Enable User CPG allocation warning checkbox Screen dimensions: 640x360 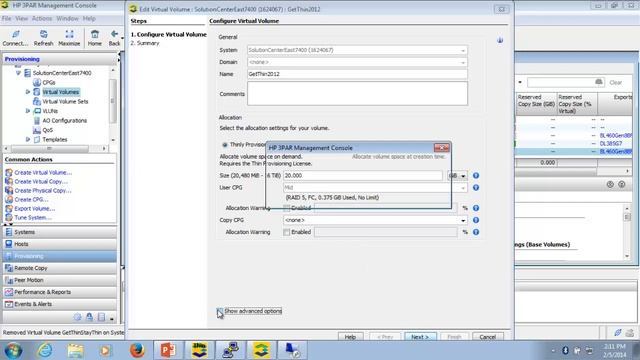coord(287,208)
